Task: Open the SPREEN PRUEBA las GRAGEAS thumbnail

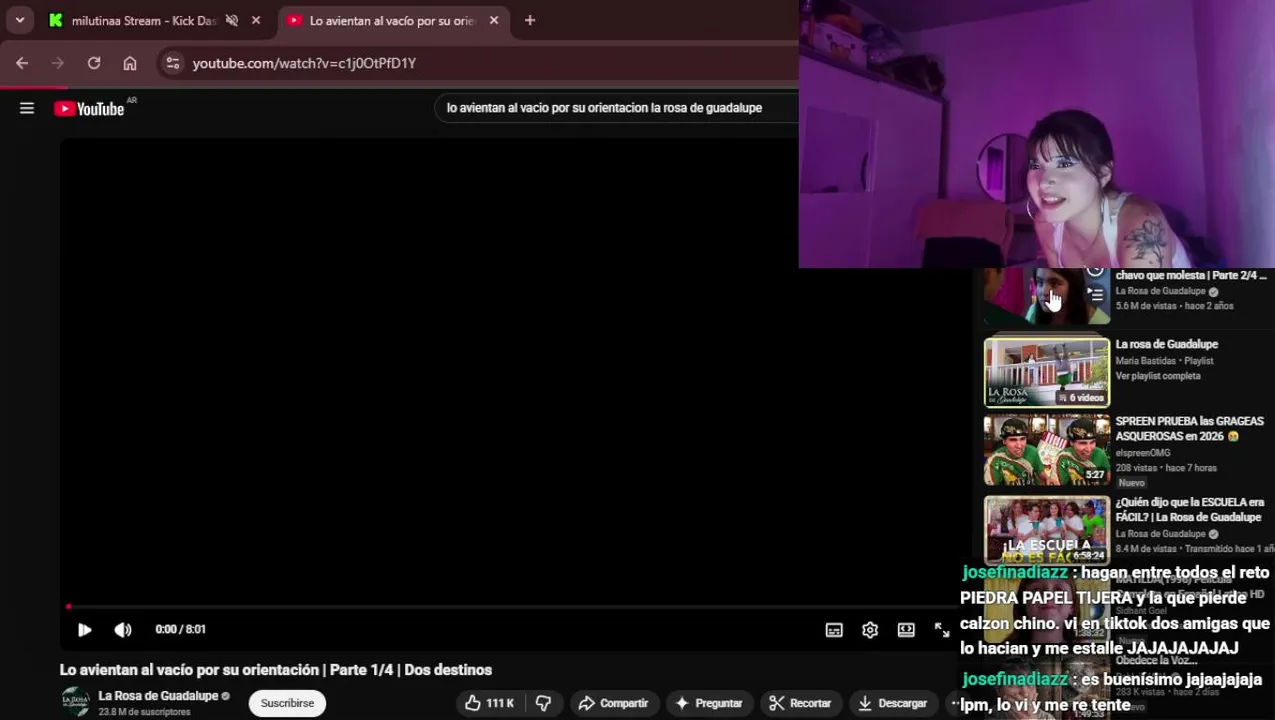Action: [x=1047, y=450]
